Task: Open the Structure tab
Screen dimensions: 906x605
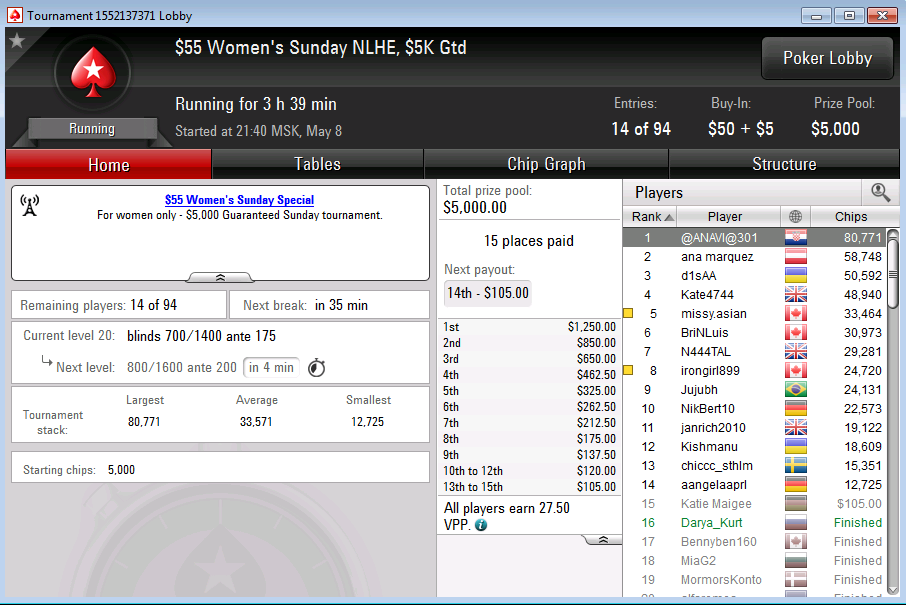Action: pyautogui.click(x=784, y=165)
